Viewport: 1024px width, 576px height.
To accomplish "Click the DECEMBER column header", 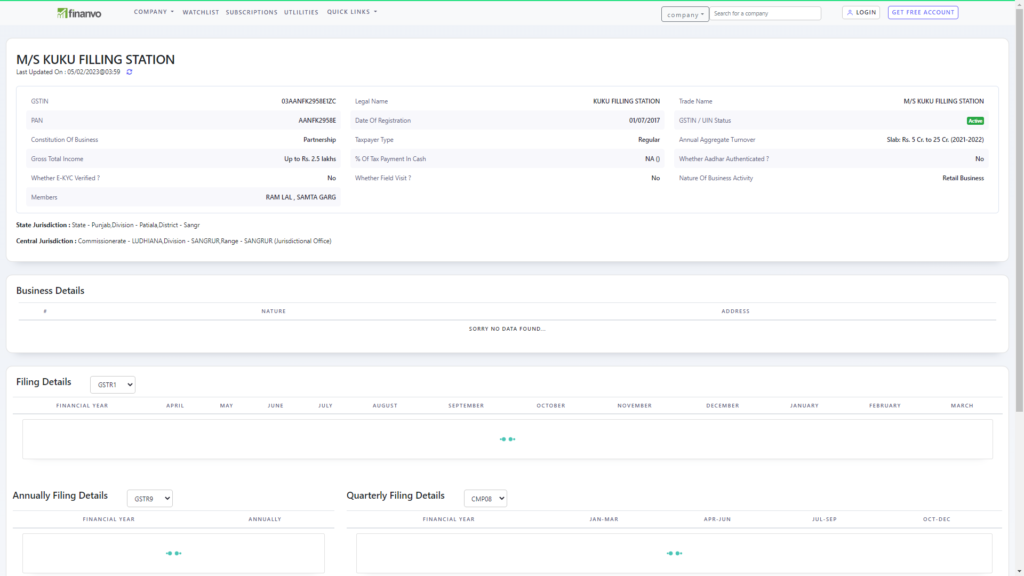I will tap(722, 406).
